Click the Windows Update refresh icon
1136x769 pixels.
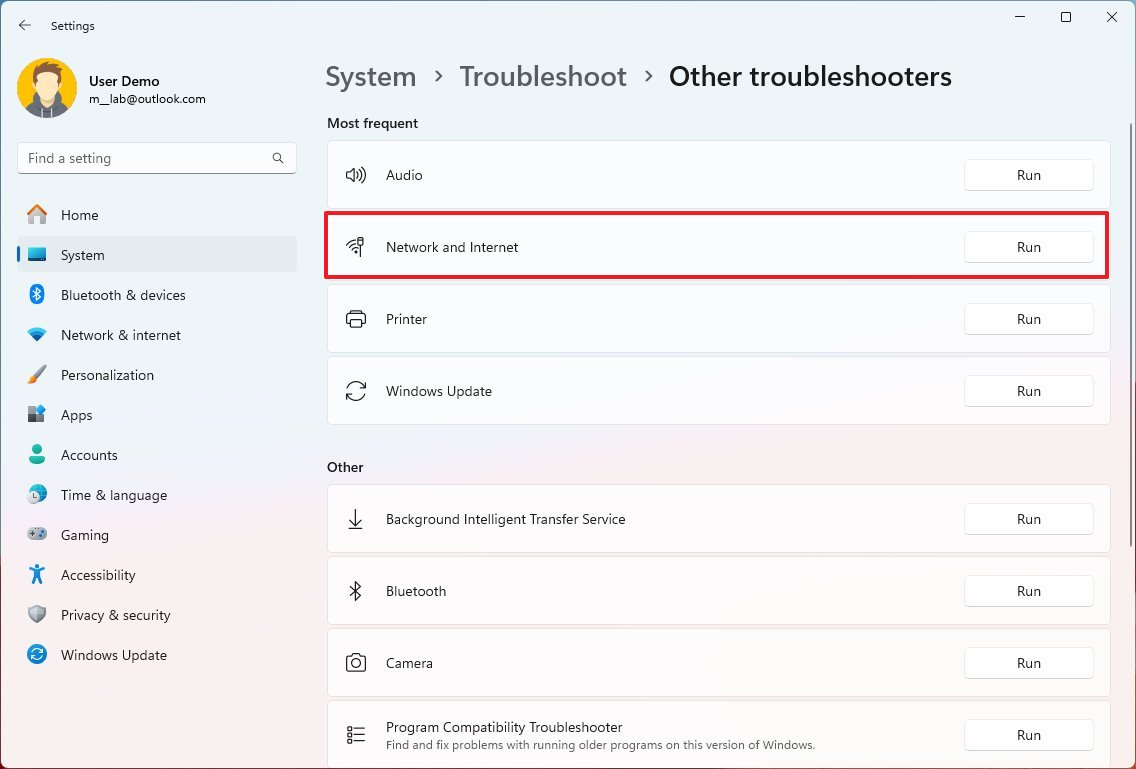(355, 391)
